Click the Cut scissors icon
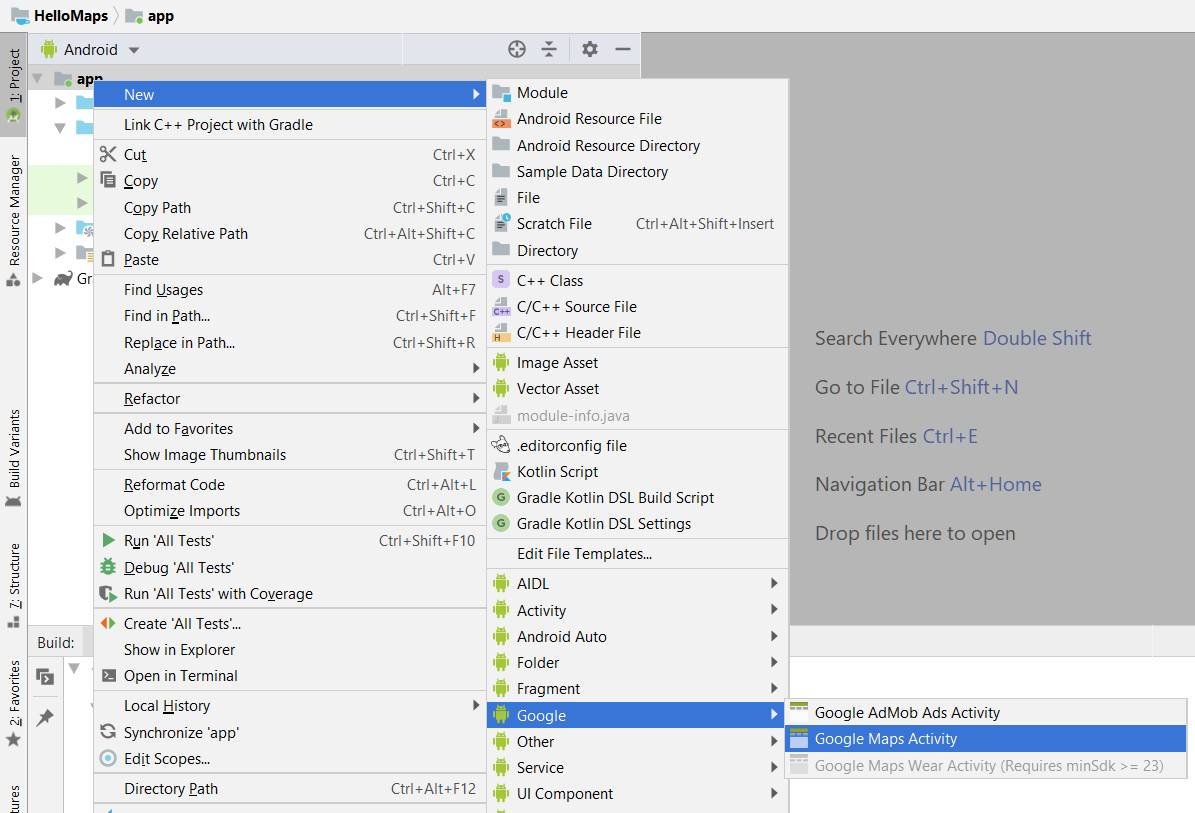 coord(108,155)
